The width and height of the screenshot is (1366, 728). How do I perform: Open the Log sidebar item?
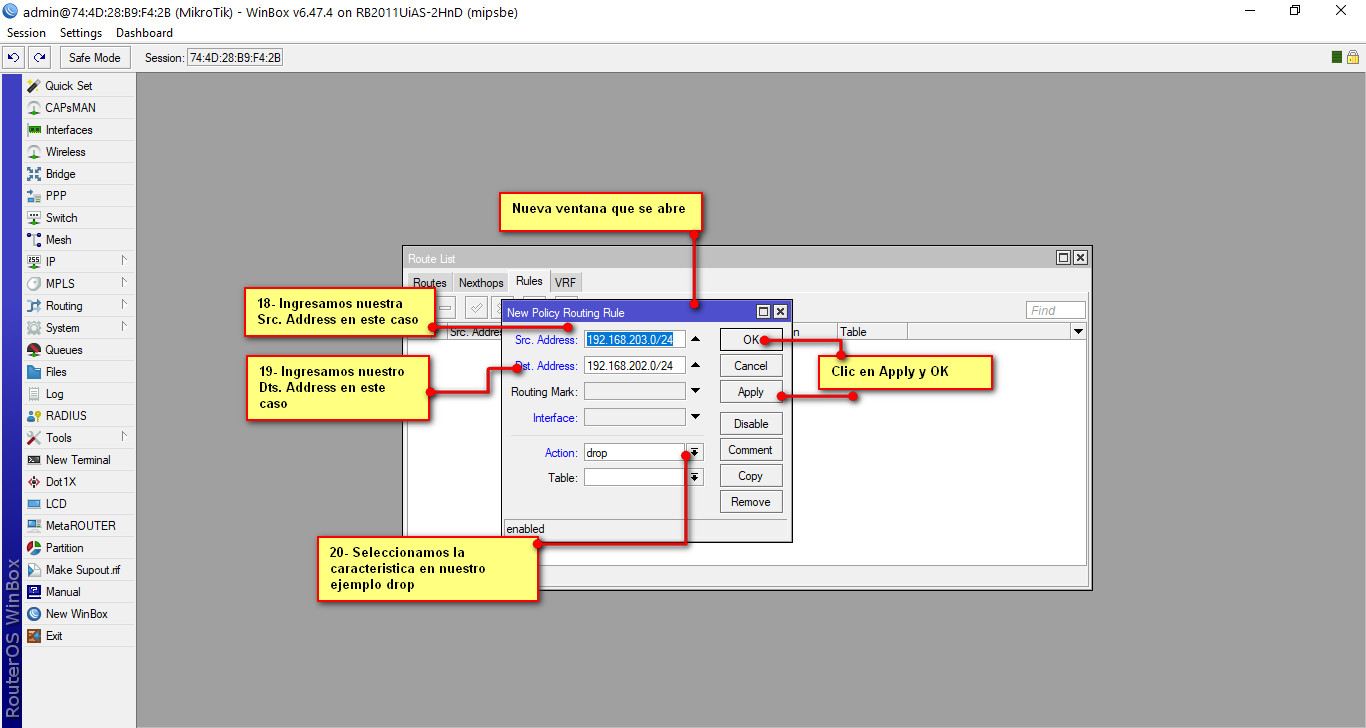[x=54, y=394]
